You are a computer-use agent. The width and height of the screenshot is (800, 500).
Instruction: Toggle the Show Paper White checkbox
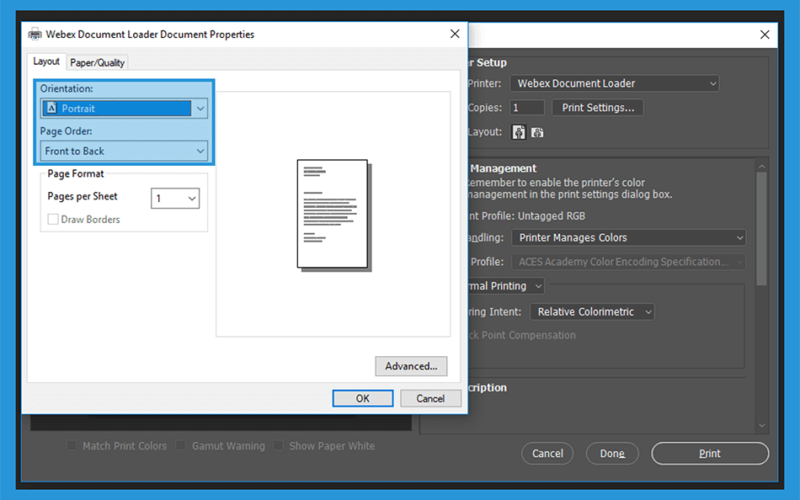point(278,445)
